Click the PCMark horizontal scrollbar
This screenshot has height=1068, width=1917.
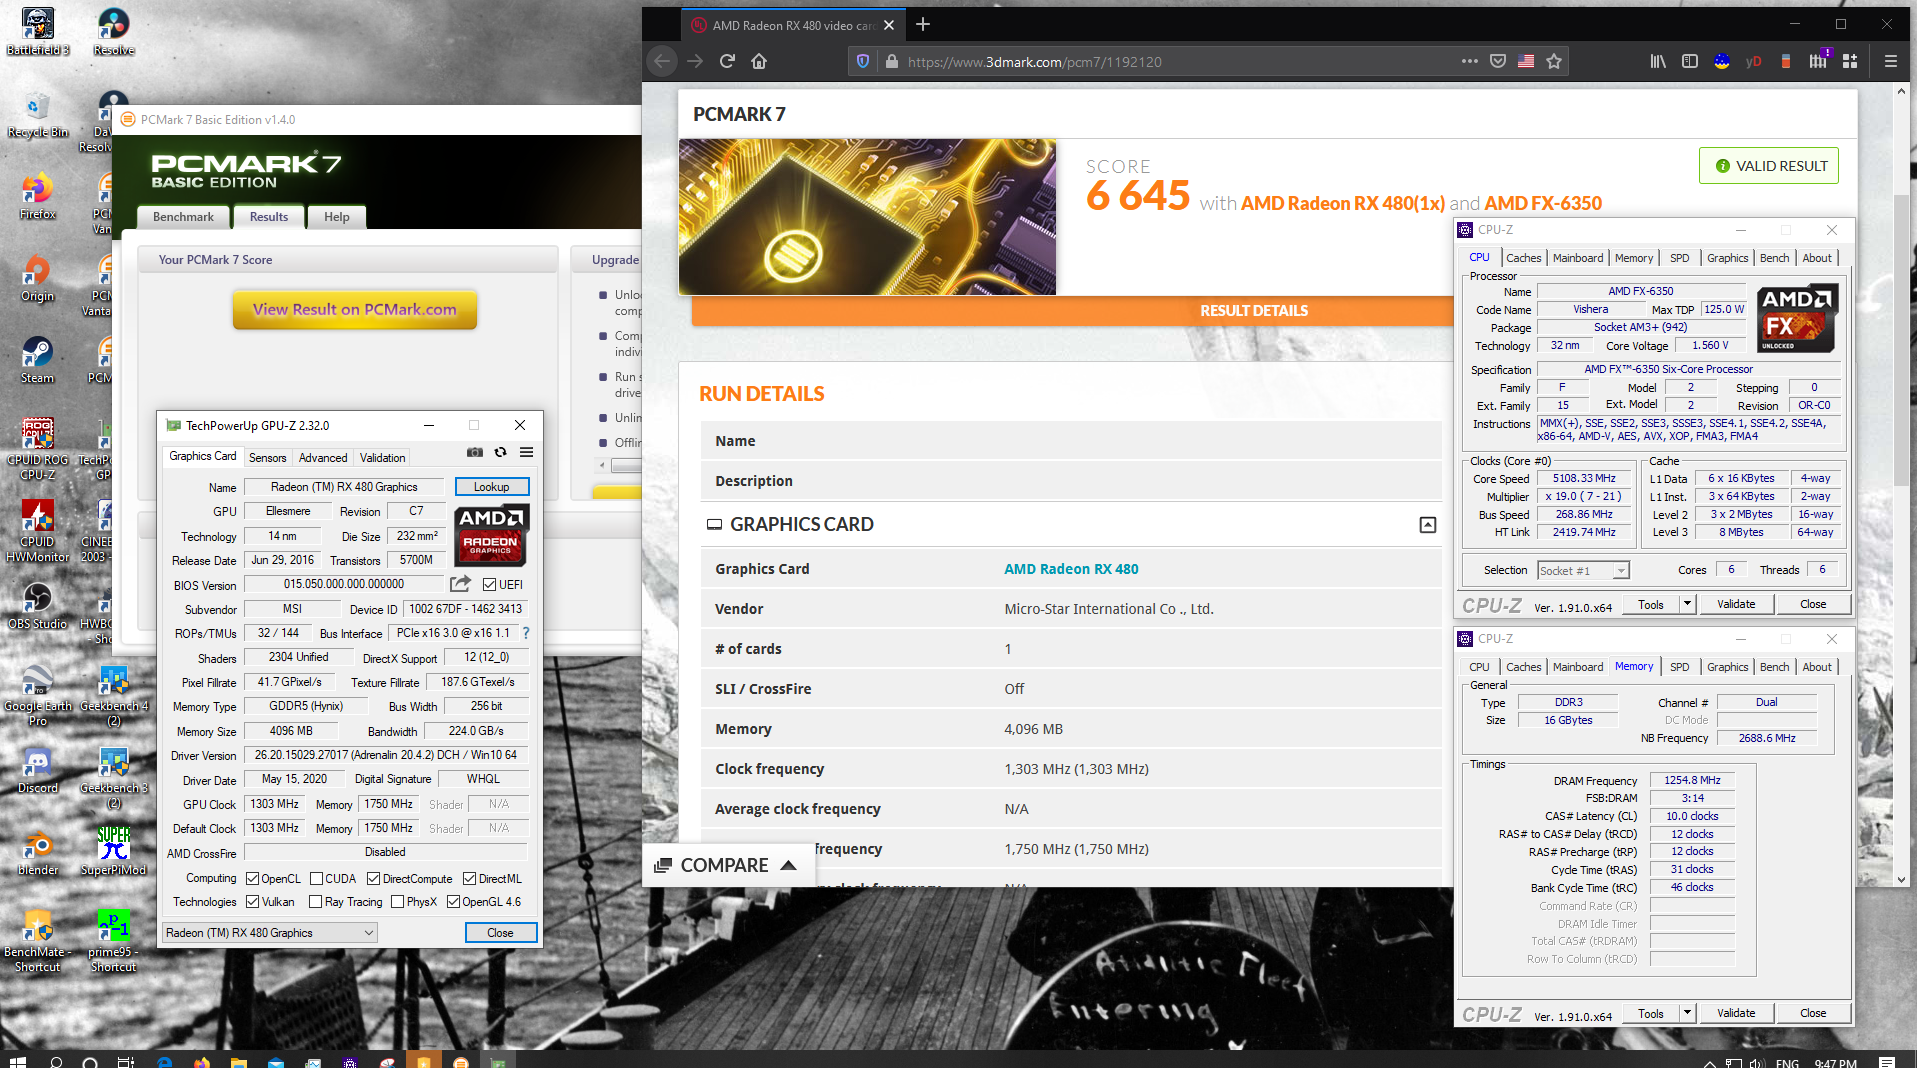click(x=626, y=465)
